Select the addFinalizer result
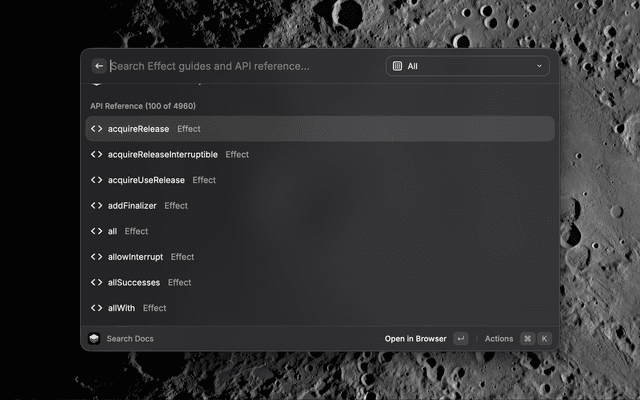The height and width of the screenshot is (400, 640). point(320,206)
